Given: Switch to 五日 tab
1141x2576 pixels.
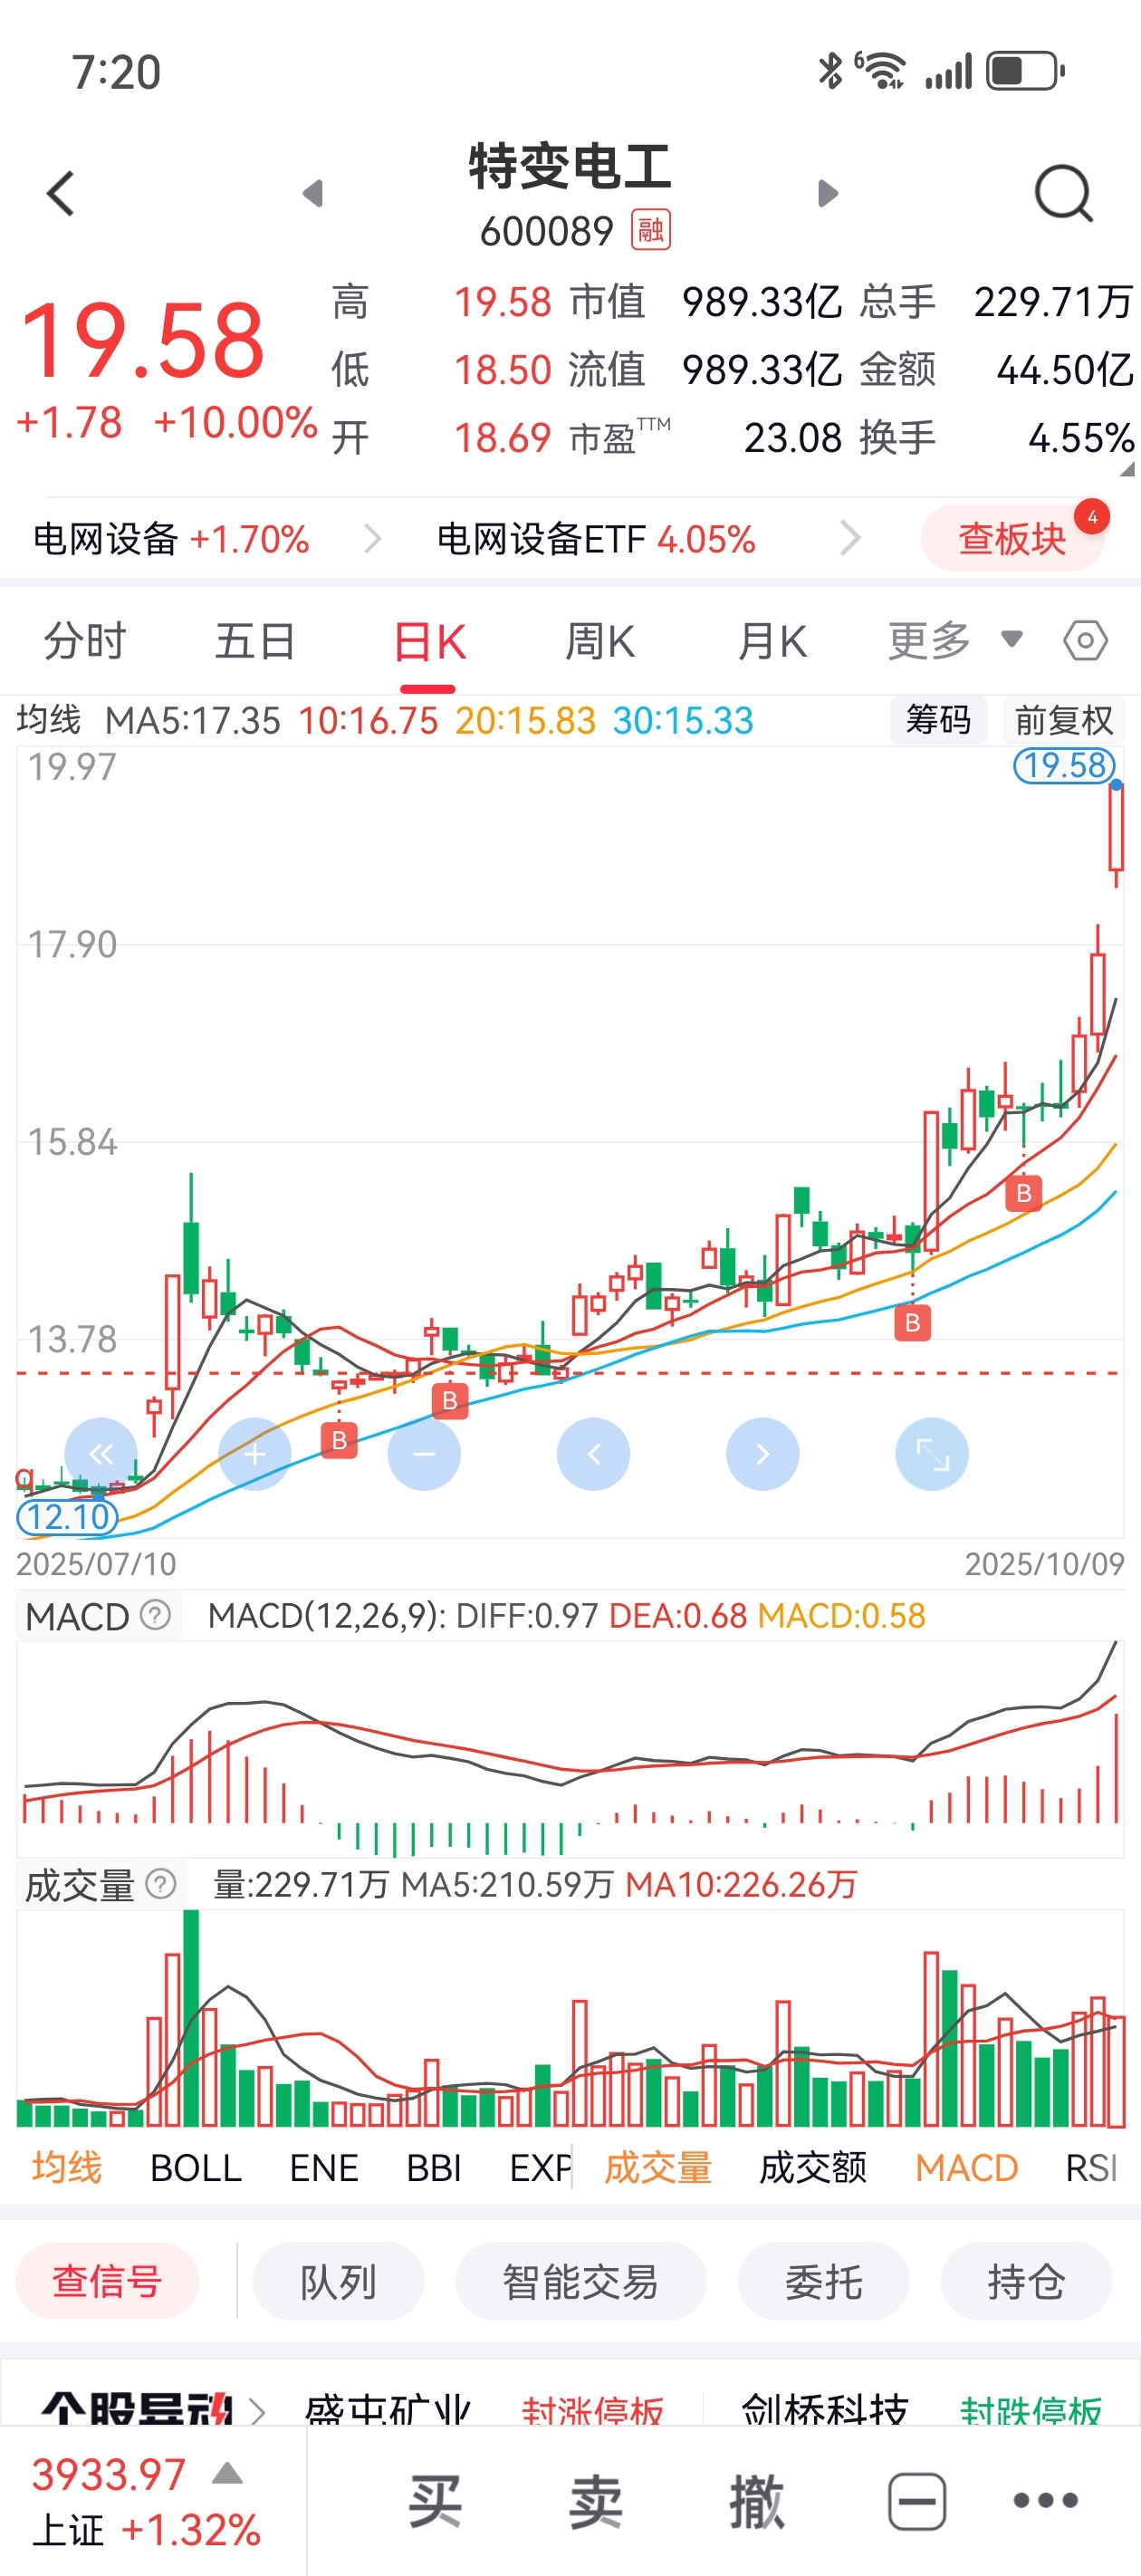Looking at the screenshot, I should point(256,640).
